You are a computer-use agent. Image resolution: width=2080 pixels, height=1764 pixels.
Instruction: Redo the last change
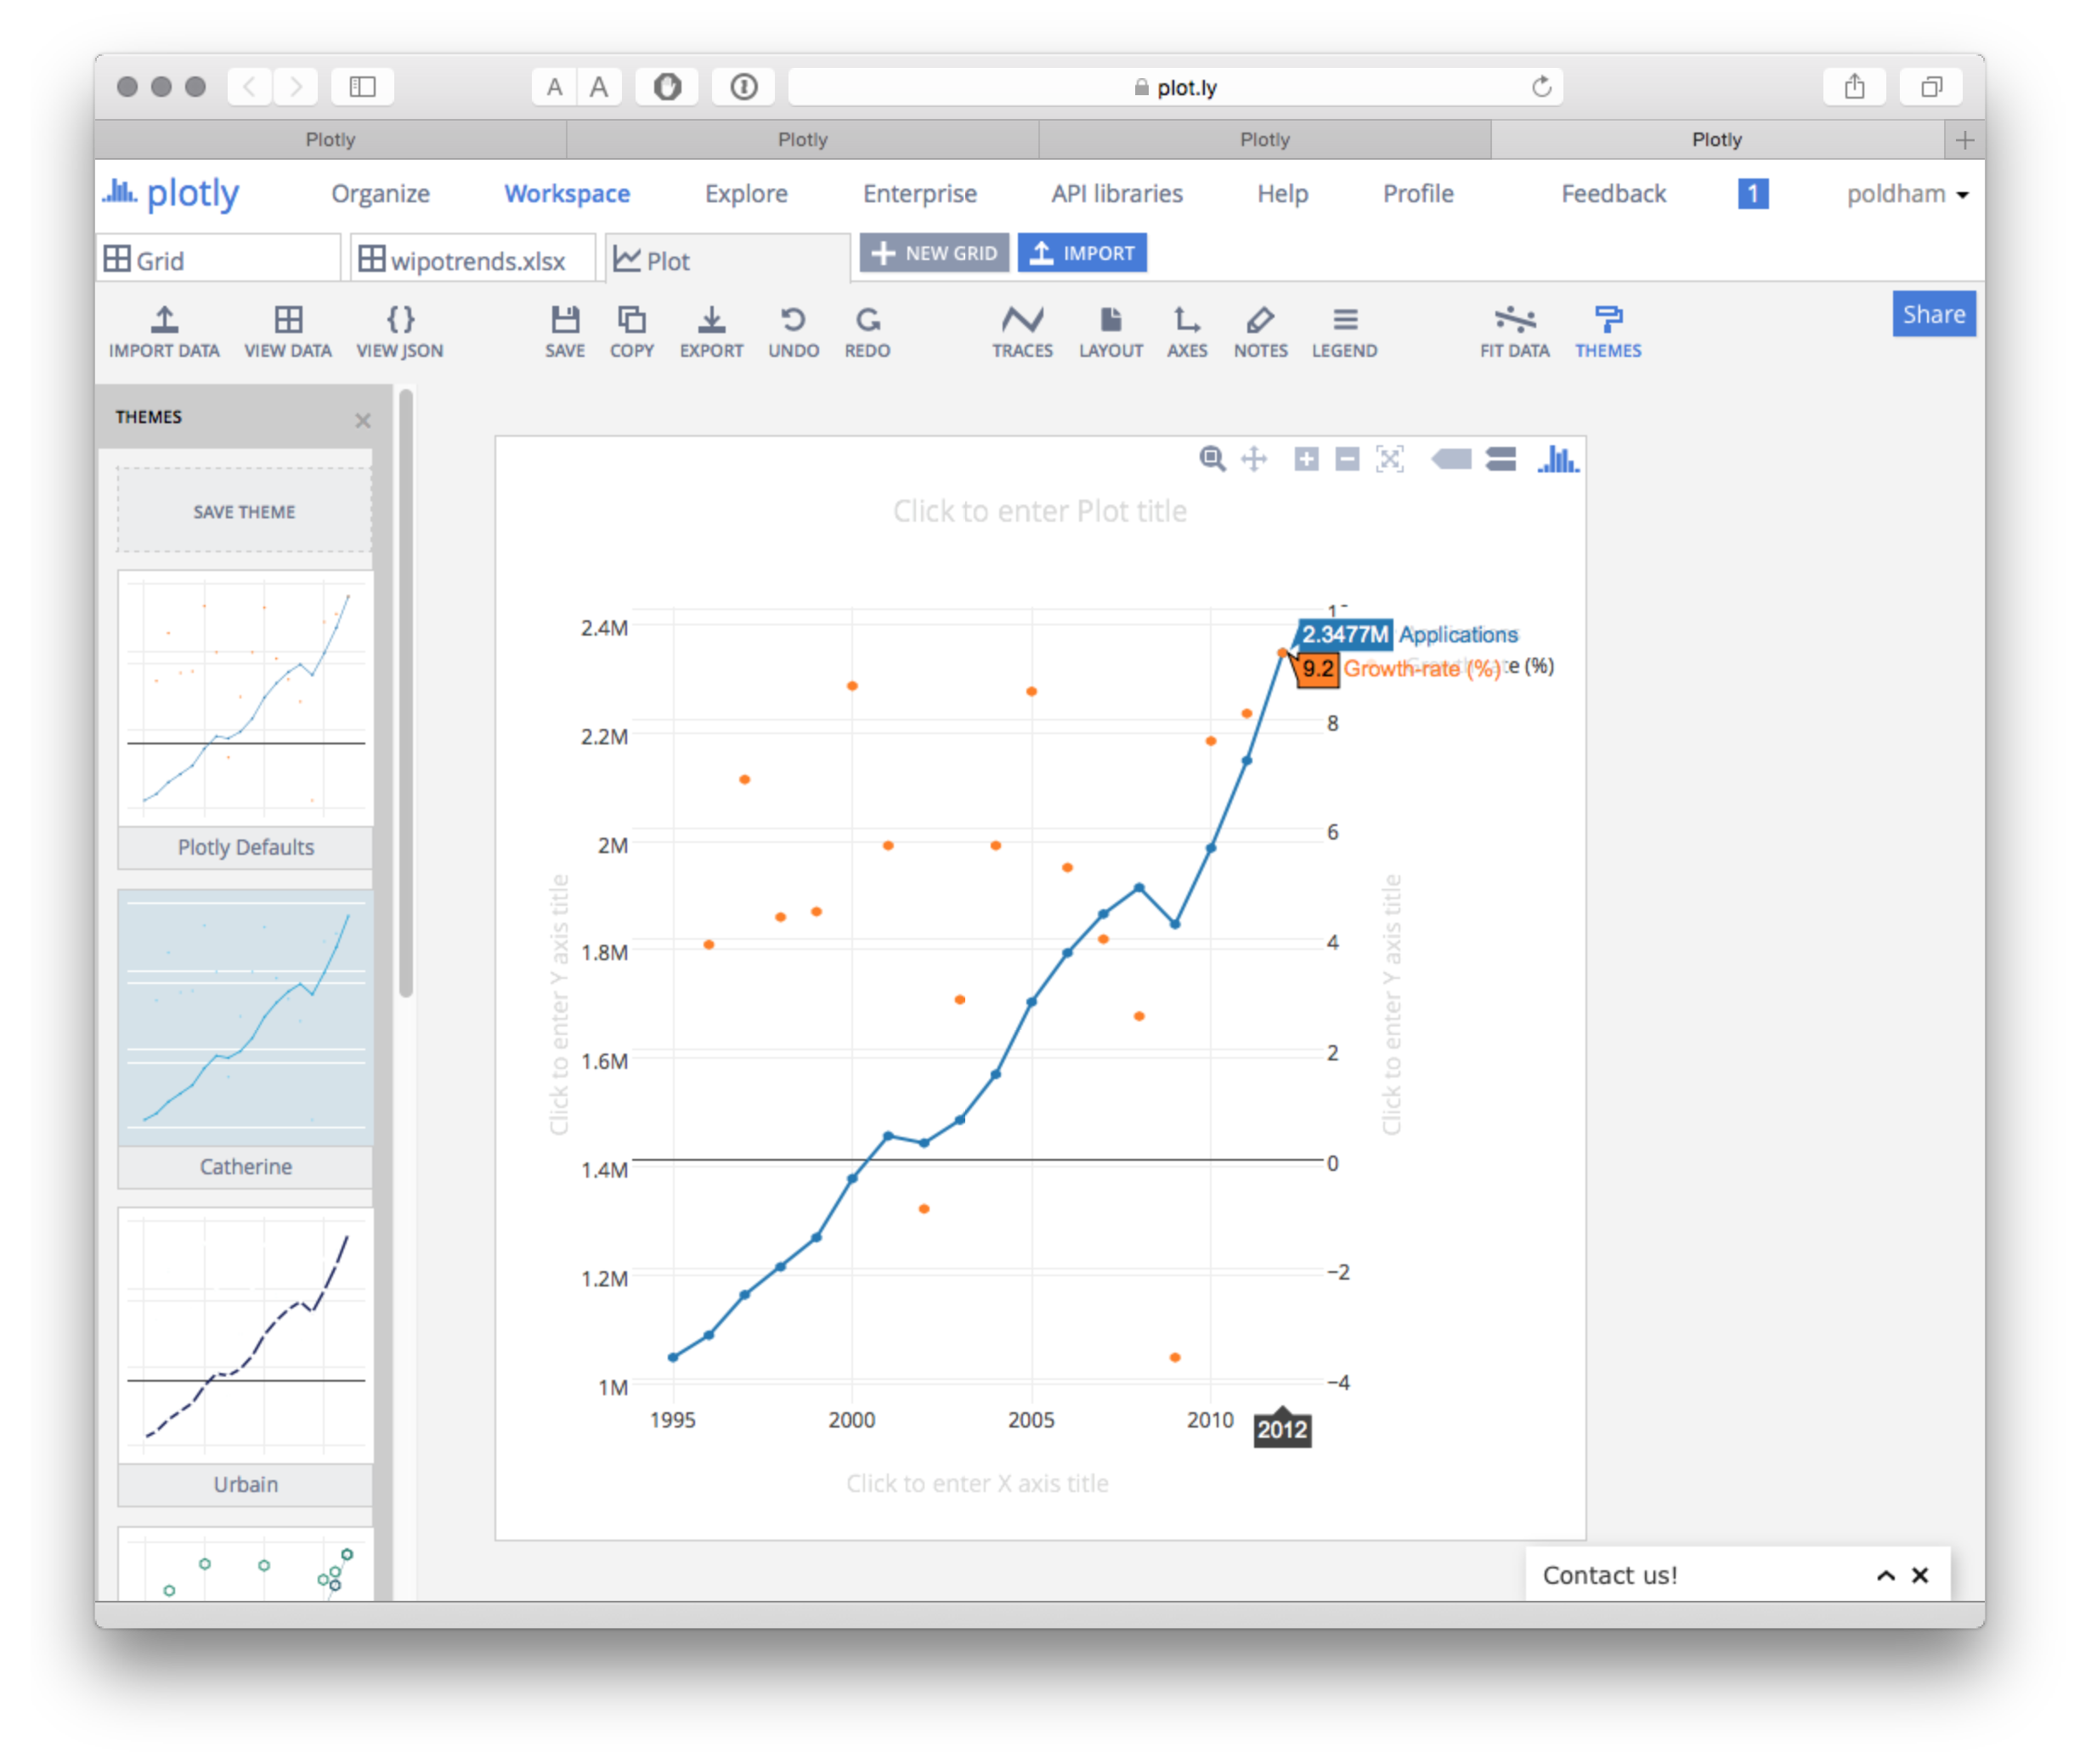[x=867, y=332]
